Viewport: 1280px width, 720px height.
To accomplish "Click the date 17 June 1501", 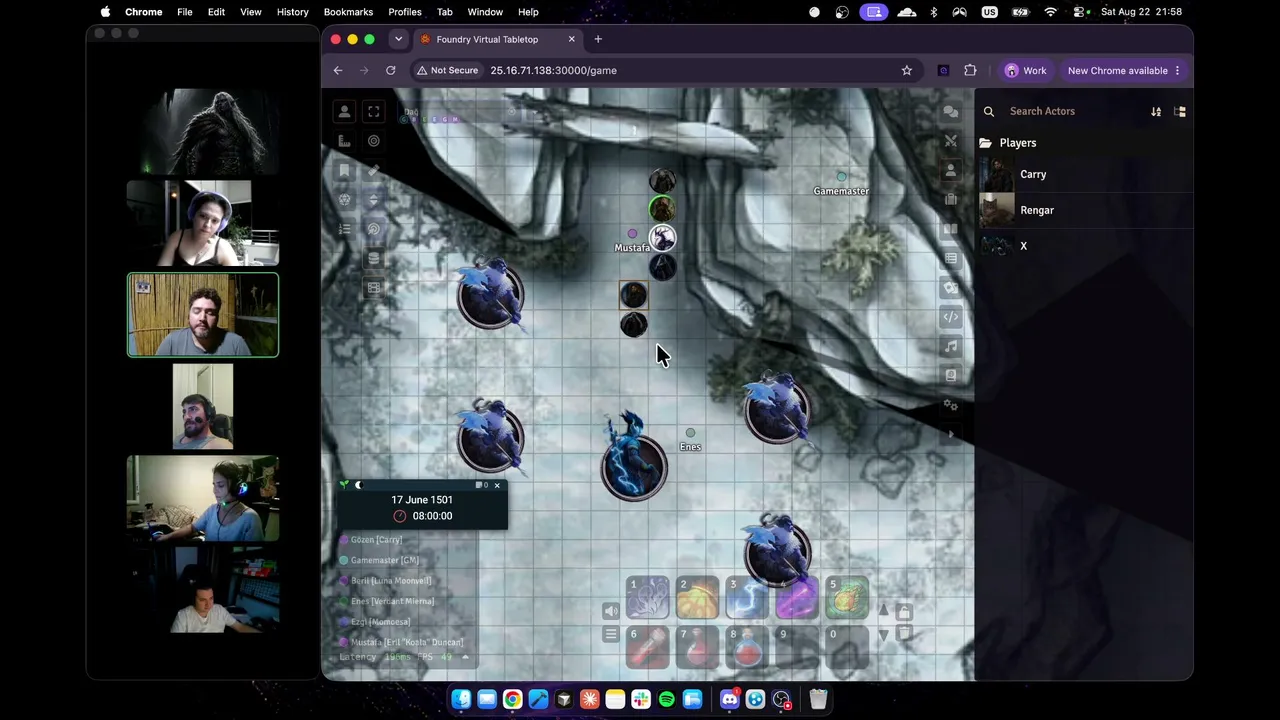I will (x=422, y=500).
